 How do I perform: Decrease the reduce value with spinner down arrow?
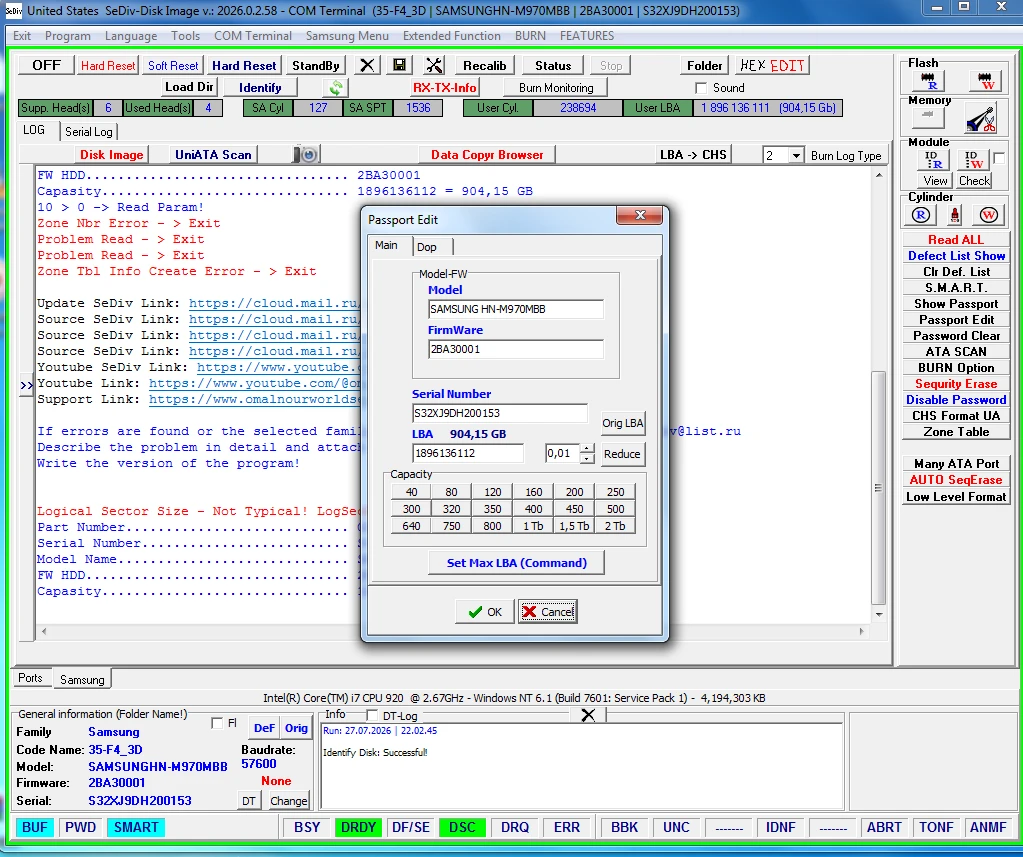[587, 459]
